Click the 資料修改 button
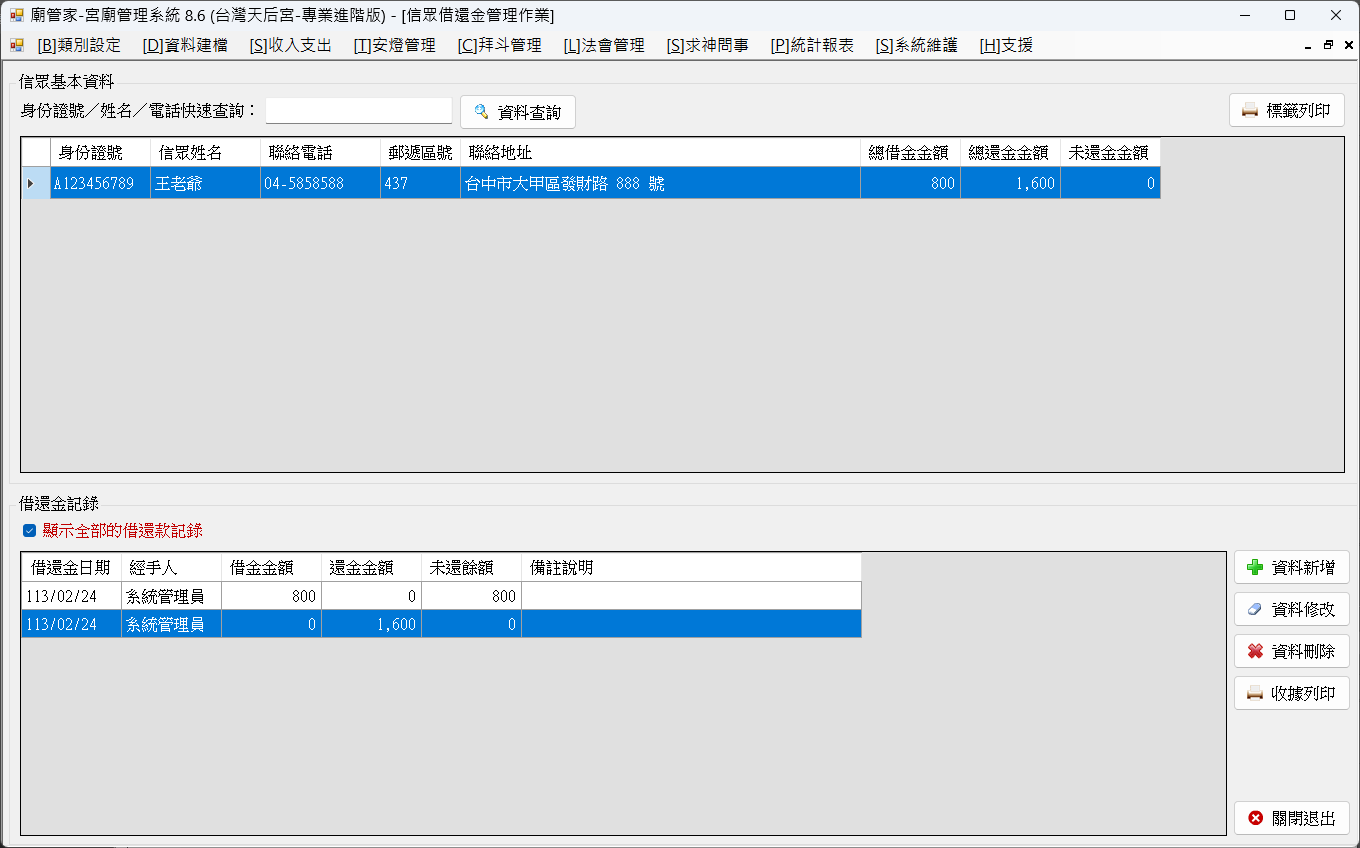This screenshot has height=848, width=1360. pyautogui.click(x=1292, y=609)
